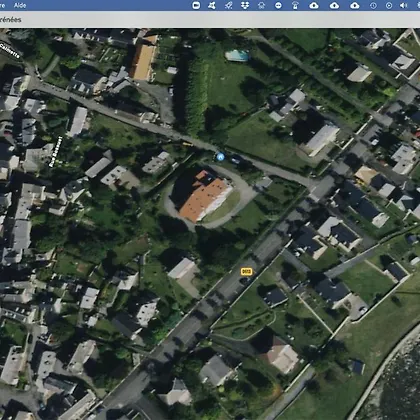Open the Aide menu
This screenshot has width=420, height=420.
pyautogui.click(x=20, y=5)
